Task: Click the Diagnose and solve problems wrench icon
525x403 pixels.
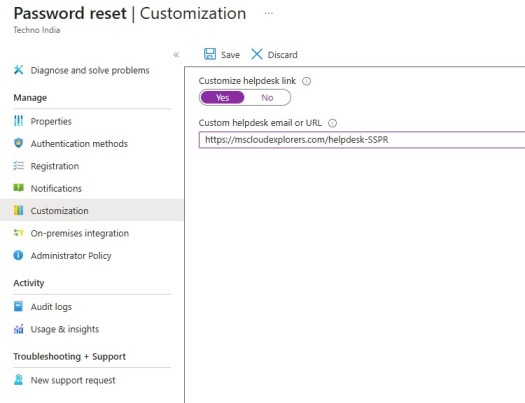Action: [x=18, y=70]
